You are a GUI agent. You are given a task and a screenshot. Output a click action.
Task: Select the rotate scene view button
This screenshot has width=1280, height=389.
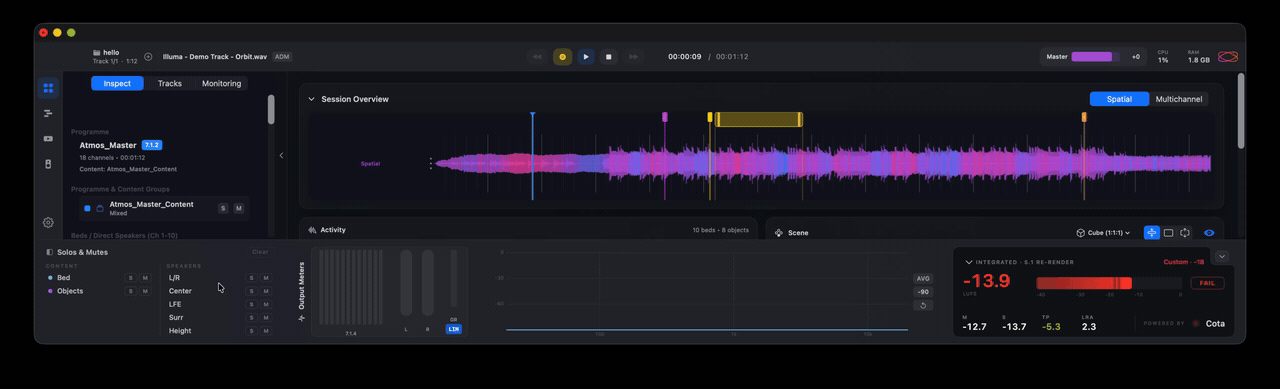1185,232
